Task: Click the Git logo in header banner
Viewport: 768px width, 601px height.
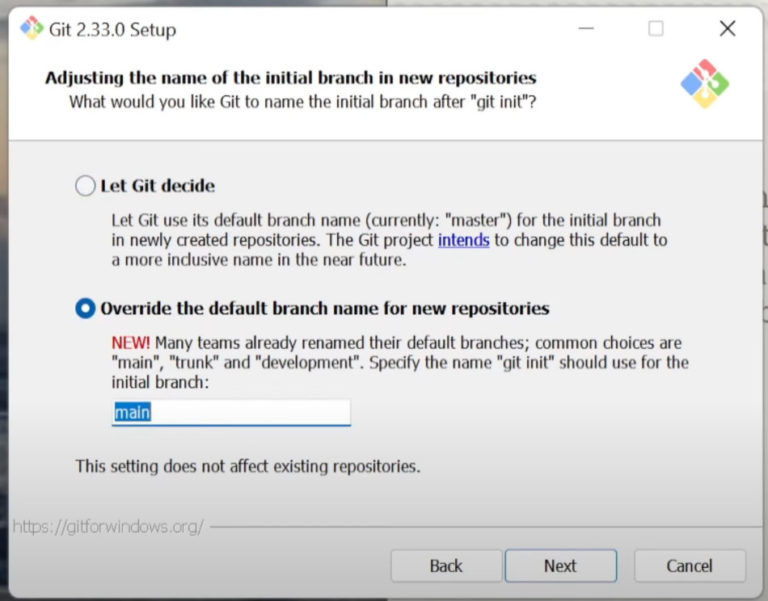Action: point(705,84)
